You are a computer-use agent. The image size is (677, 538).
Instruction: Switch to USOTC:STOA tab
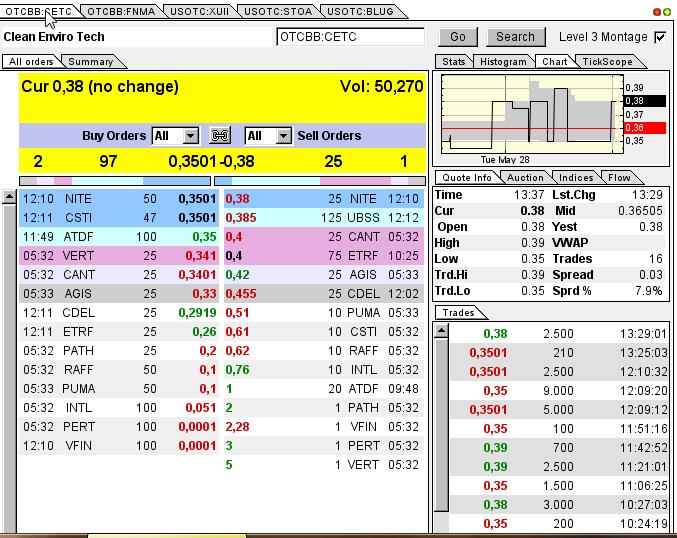(278, 12)
